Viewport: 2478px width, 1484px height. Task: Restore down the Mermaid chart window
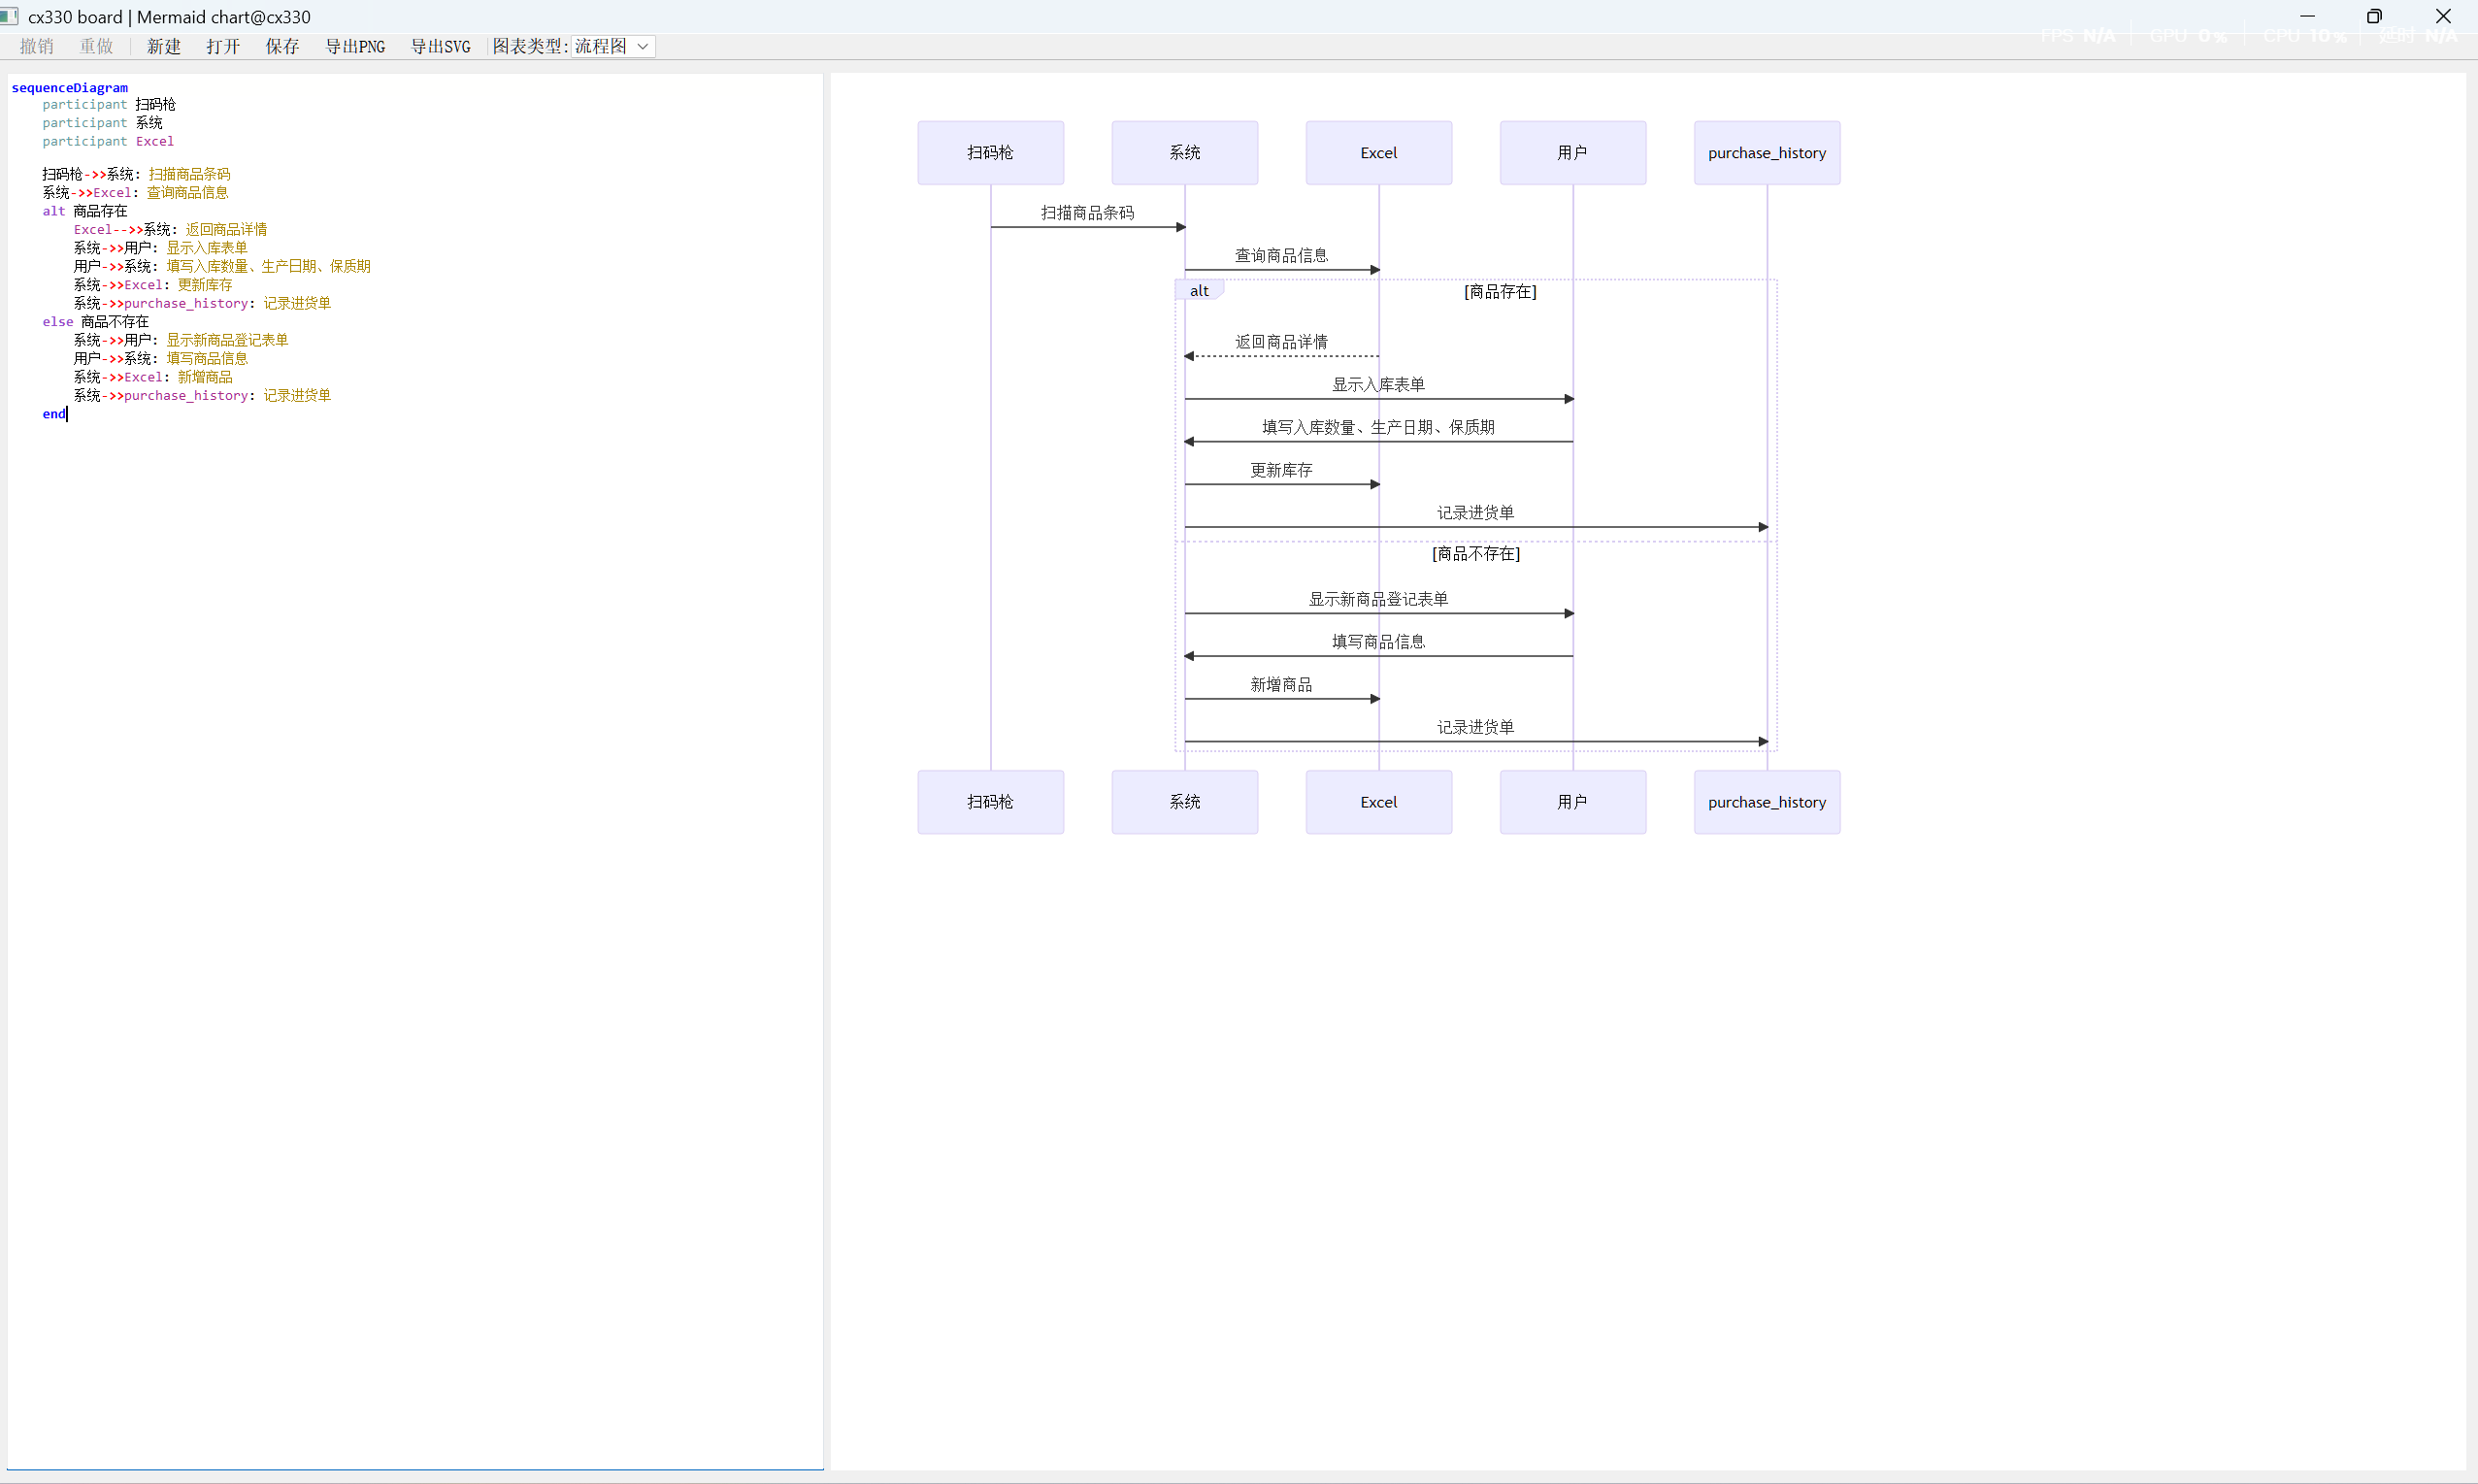[x=2374, y=16]
